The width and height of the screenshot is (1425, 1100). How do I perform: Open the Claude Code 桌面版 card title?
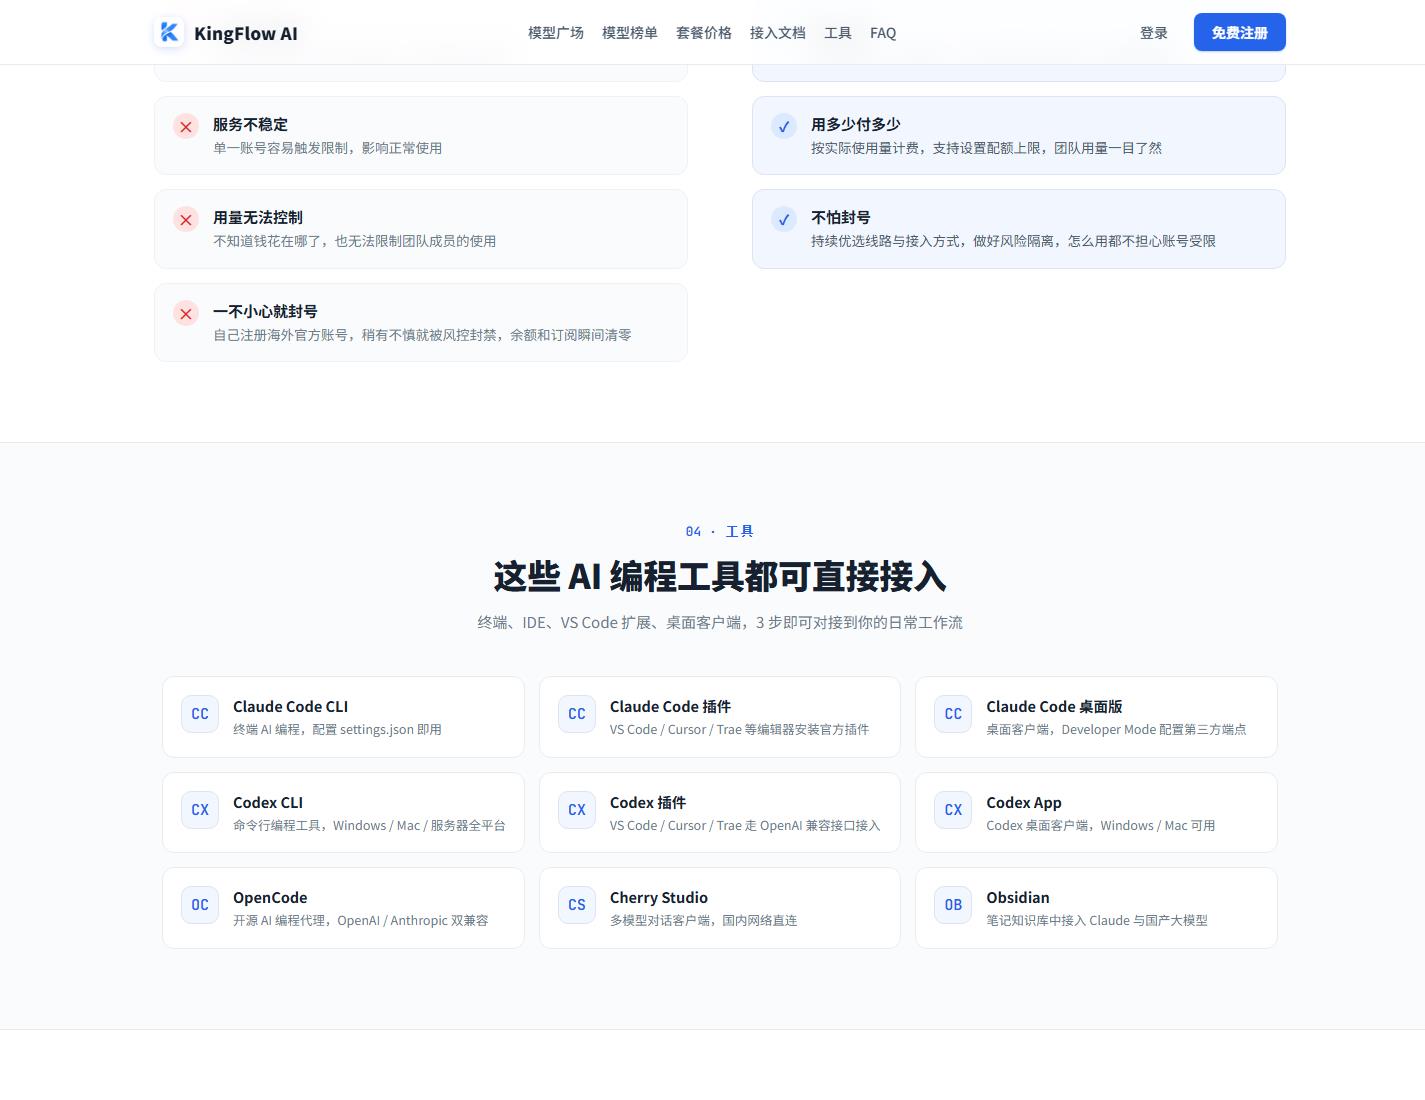1054,706
